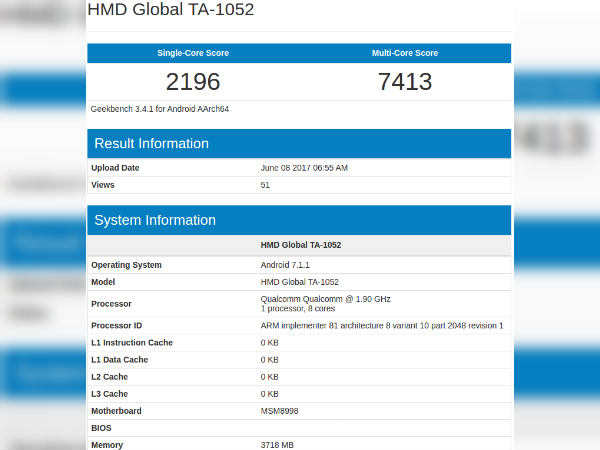Click the 'Android 7.1.1' value
The width and height of the screenshot is (600, 450).
pos(285,265)
